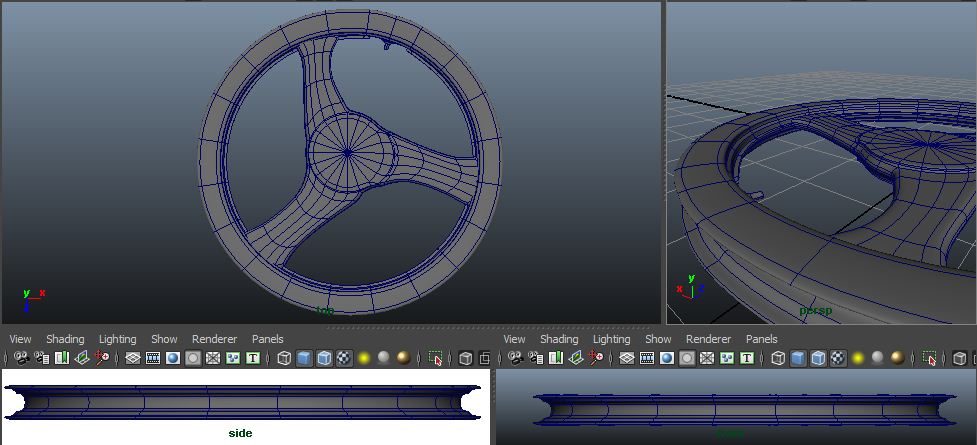Open Panels menu in side panel menubar
Image resolution: width=977 pixels, height=445 pixels.
(267, 339)
